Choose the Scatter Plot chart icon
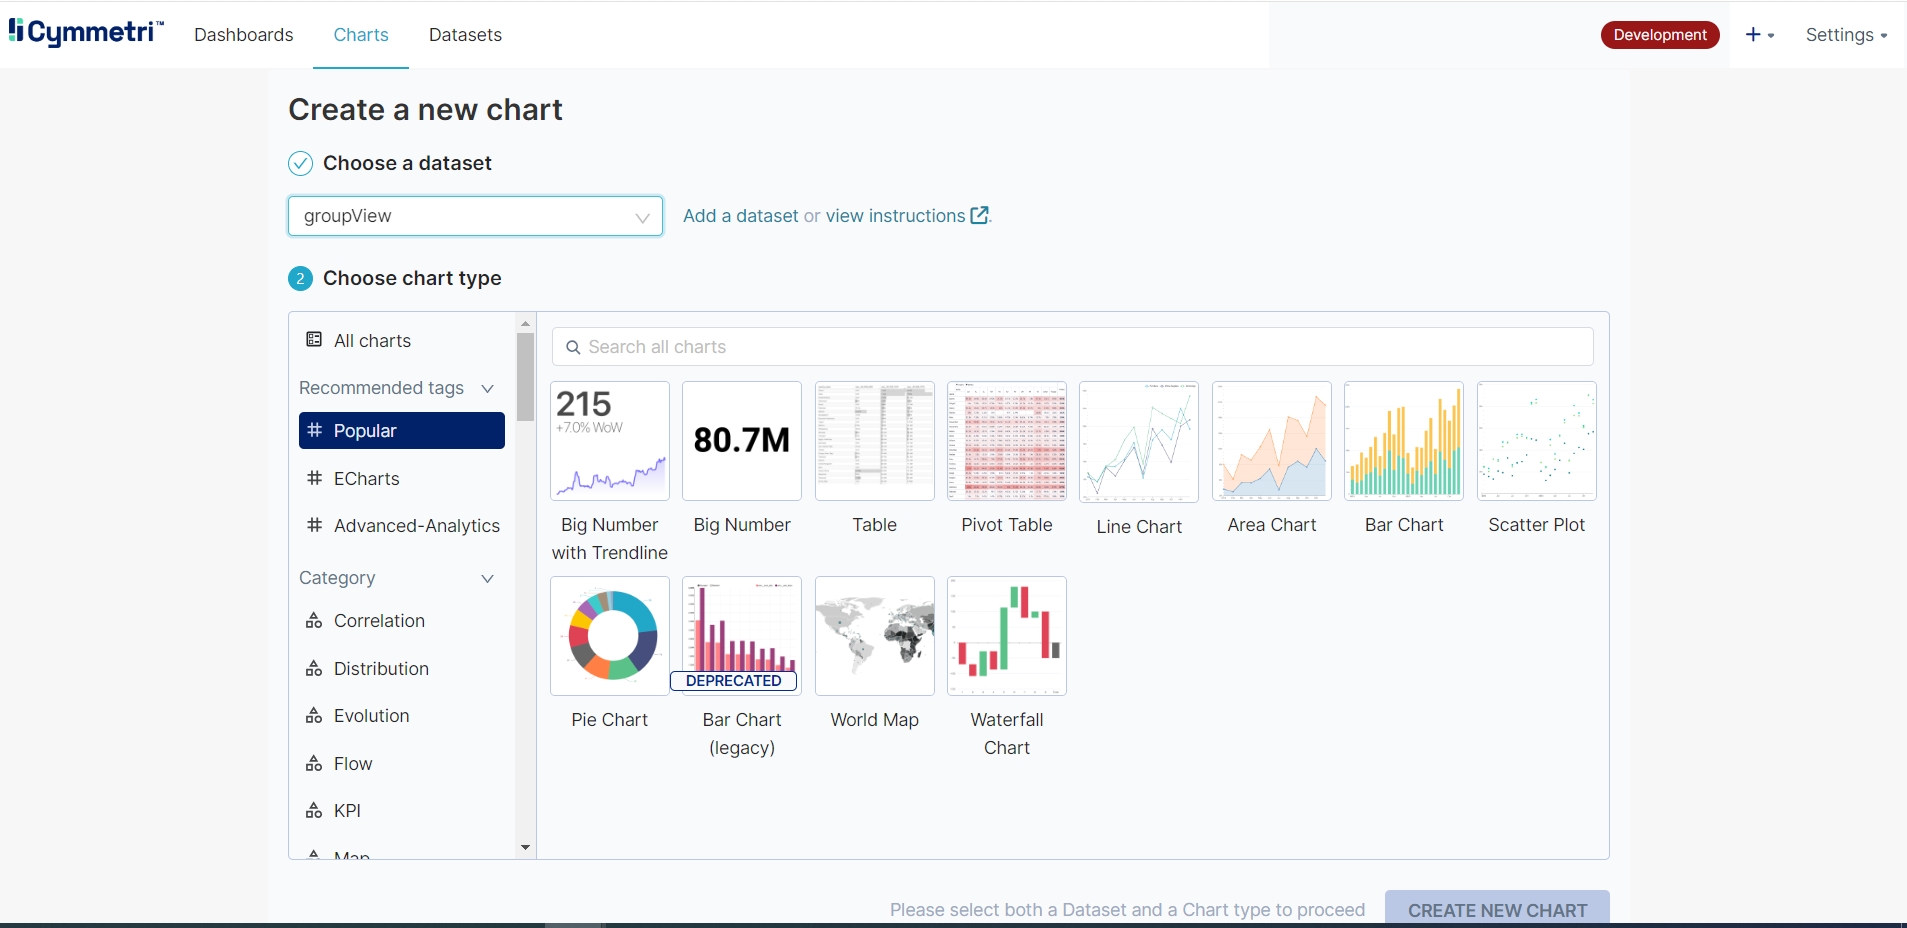1907x928 pixels. click(x=1536, y=441)
